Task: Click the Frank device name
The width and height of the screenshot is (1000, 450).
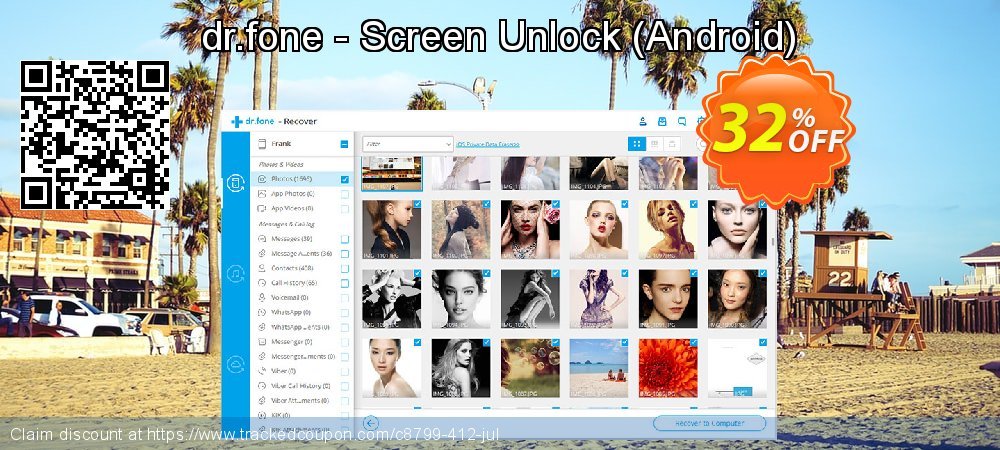Action: pos(281,144)
